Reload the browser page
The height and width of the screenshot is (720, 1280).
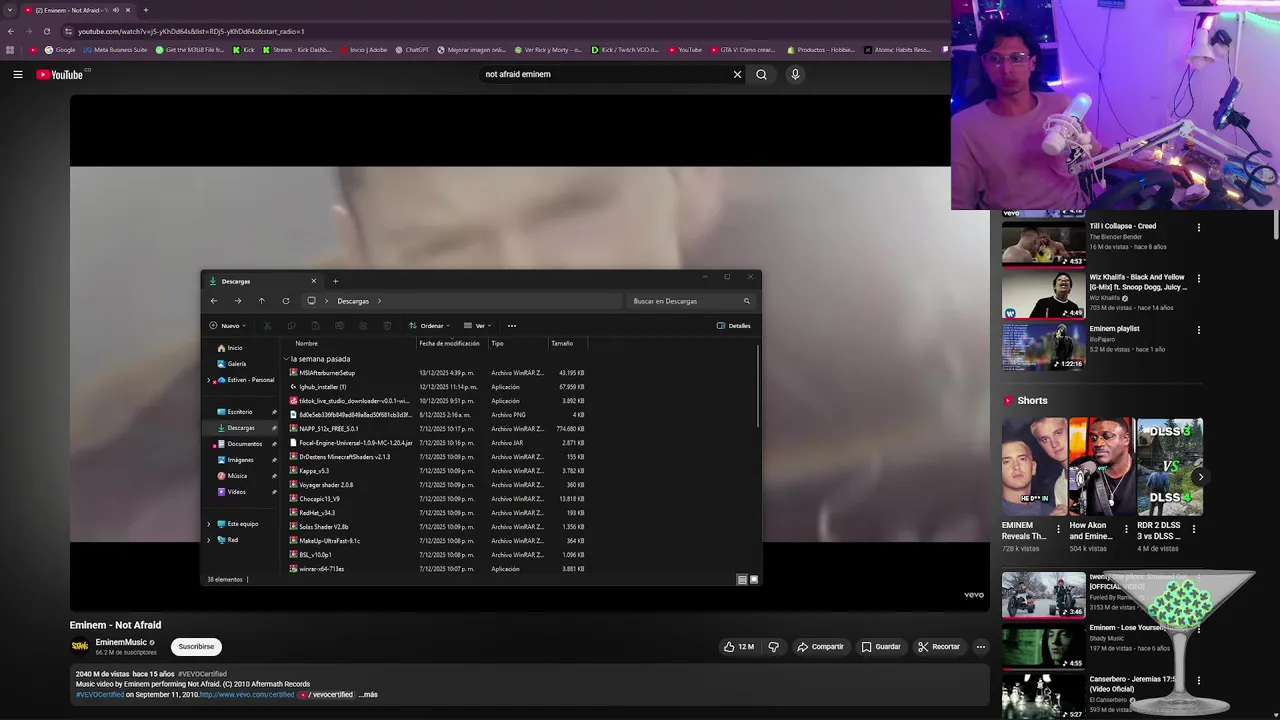pyautogui.click(x=46, y=31)
